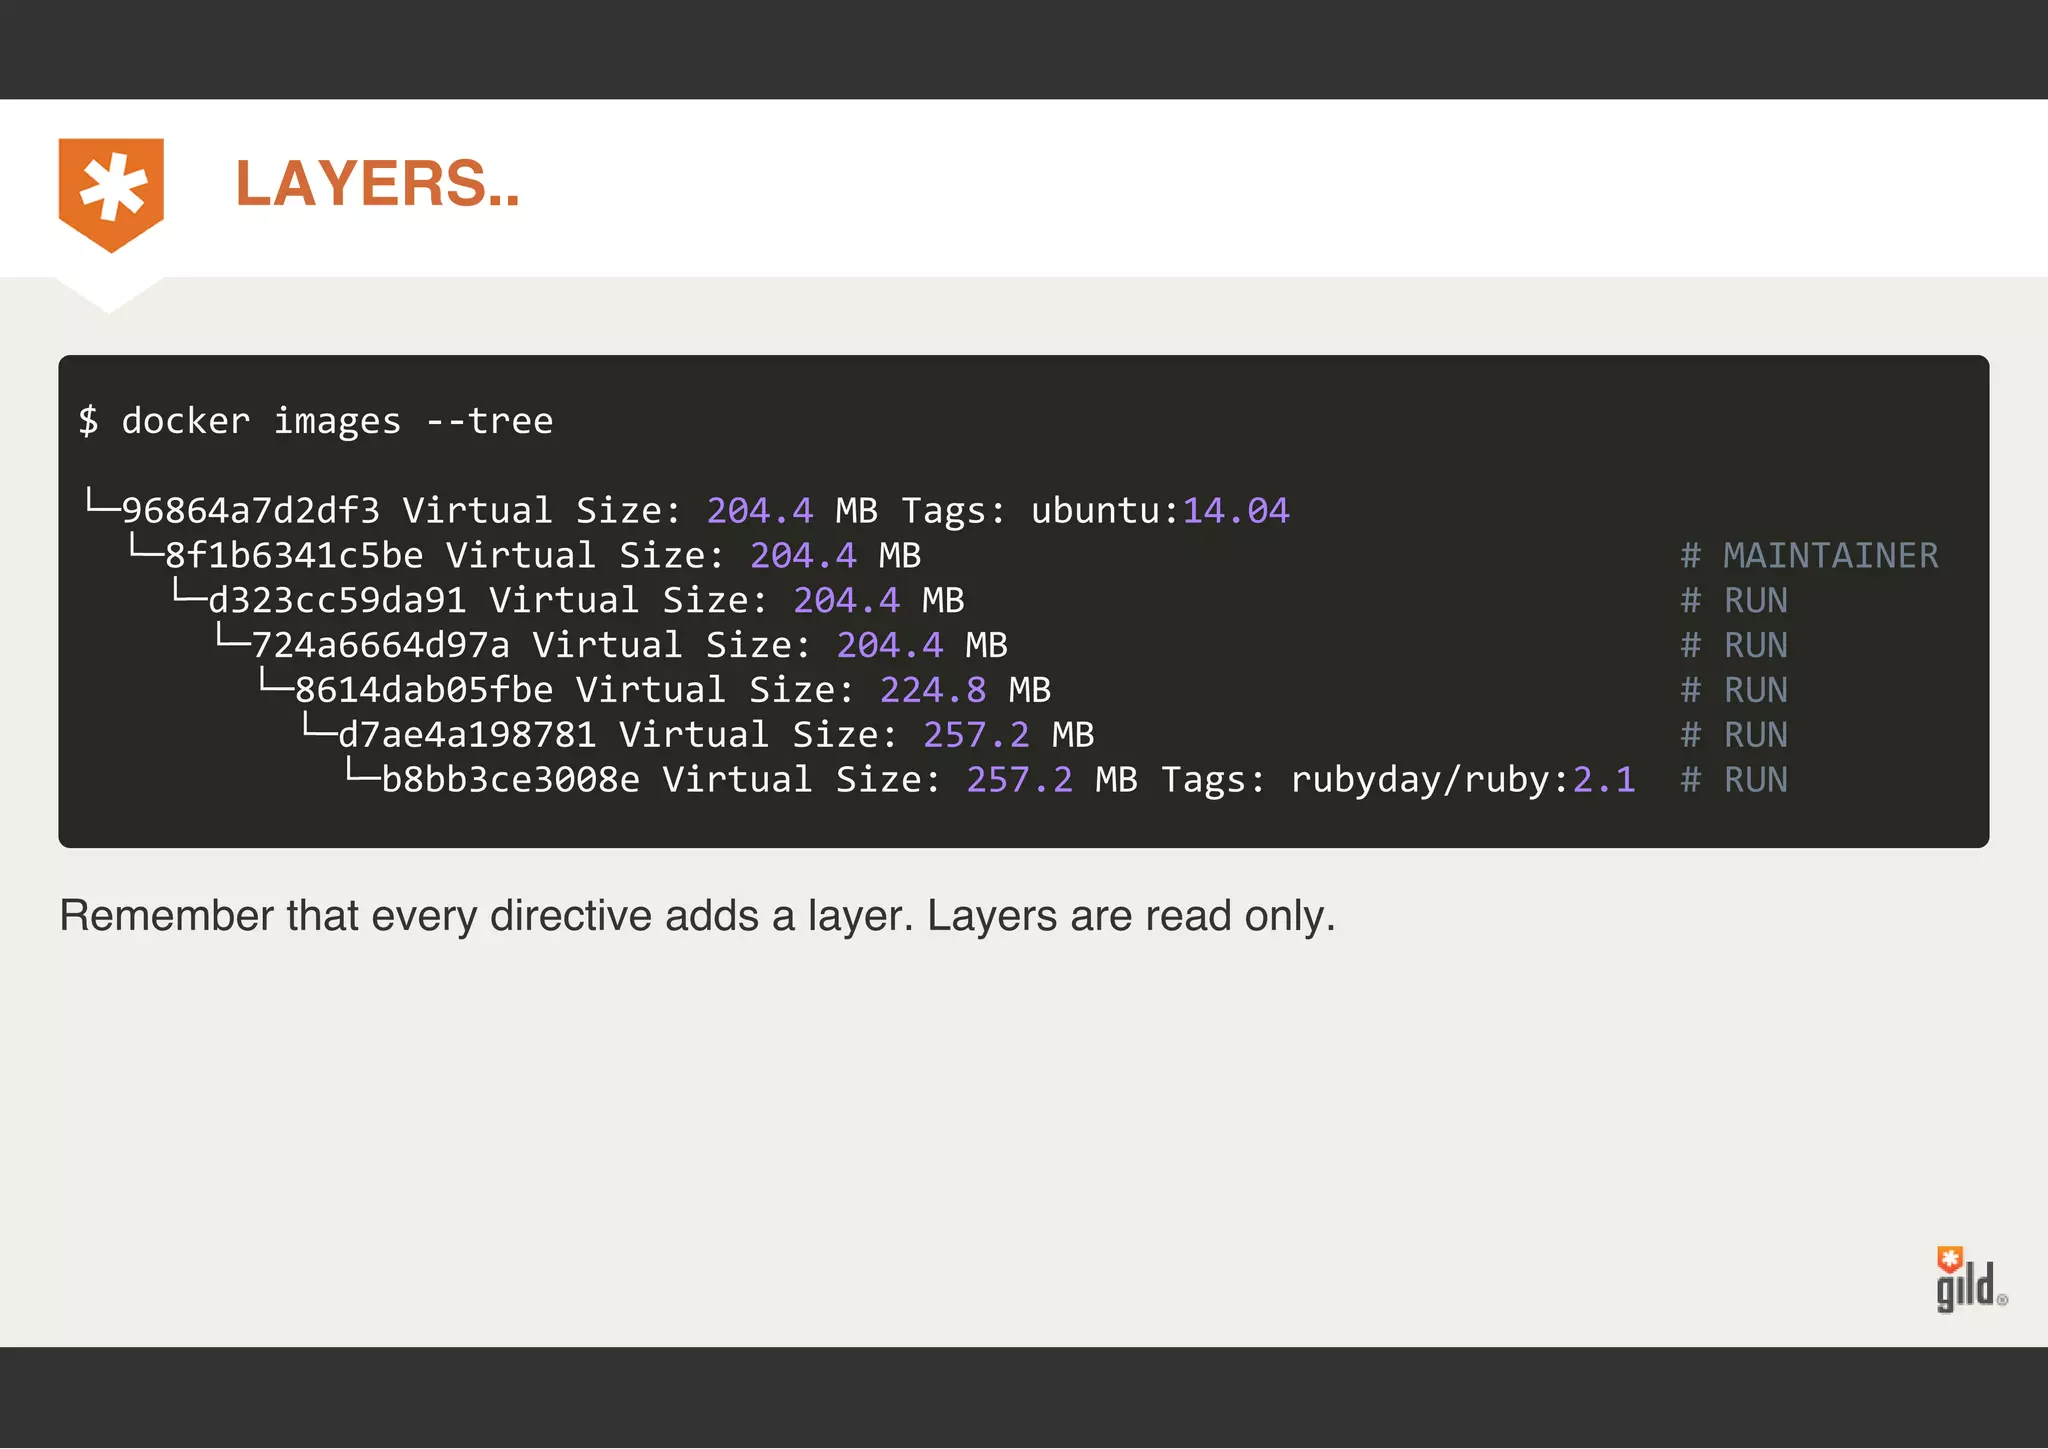The width and height of the screenshot is (2048, 1449).
Task: Click '204.4' size on ubuntu:14.04 row
Action: click(x=760, y=511)
